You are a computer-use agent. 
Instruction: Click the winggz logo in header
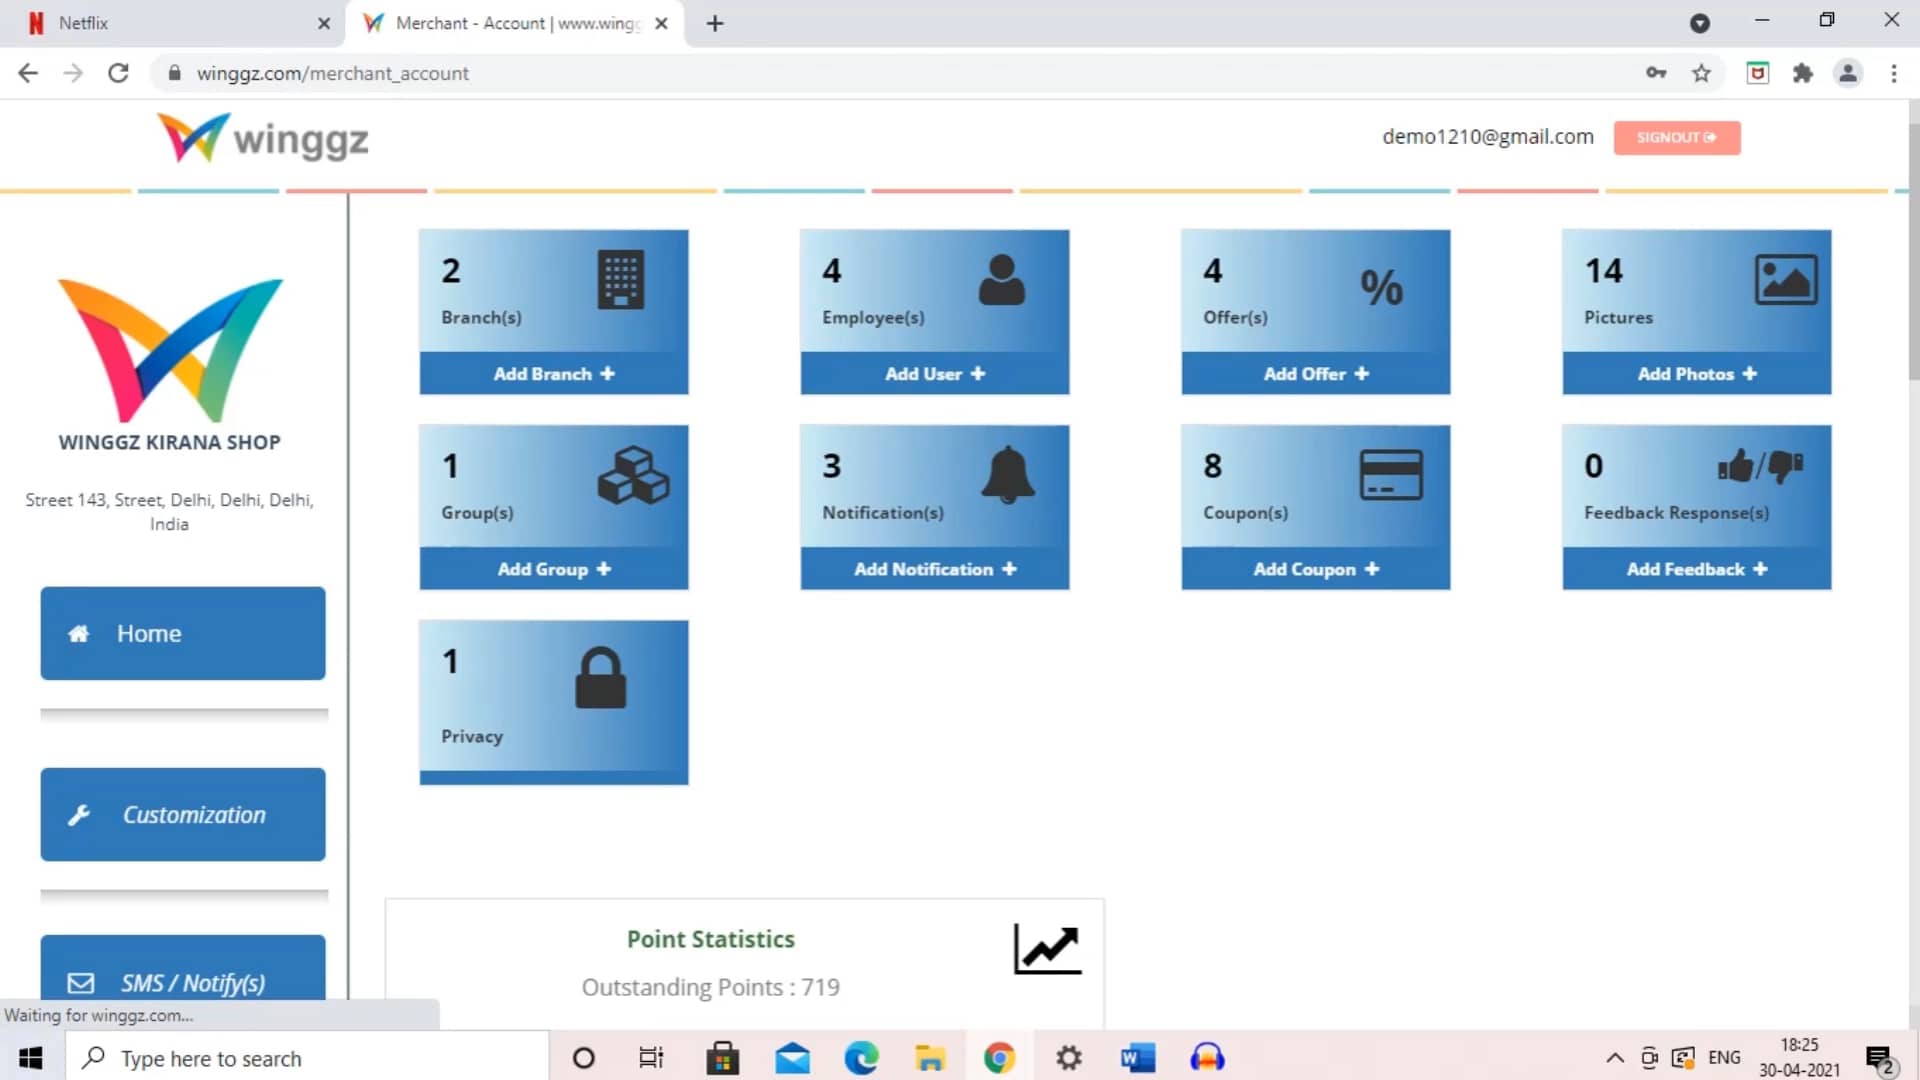263,138
